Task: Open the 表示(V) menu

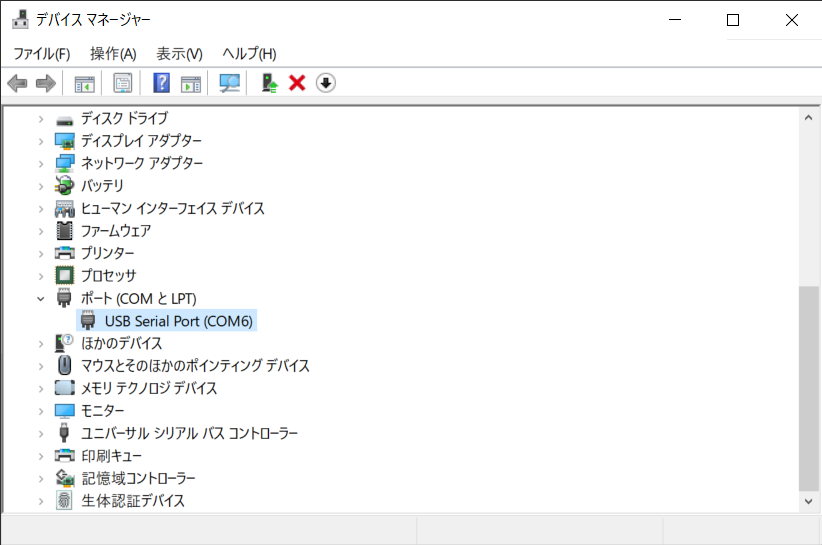Action: point(179,53)
